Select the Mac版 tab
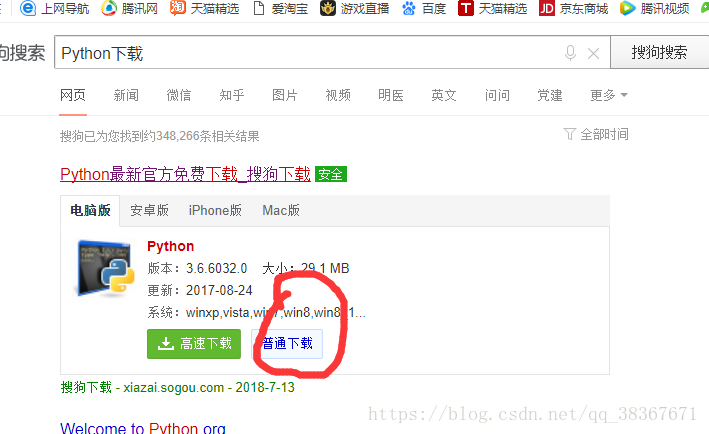This screenshot has height=434, width=709. [x=281, y=210]
